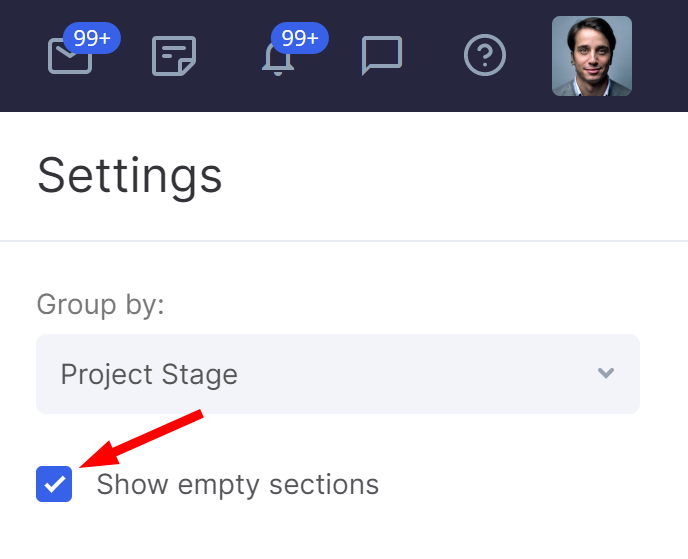Open the notifications bell
The width and height of the screenshot is (688, 559).
pos(277,60)
